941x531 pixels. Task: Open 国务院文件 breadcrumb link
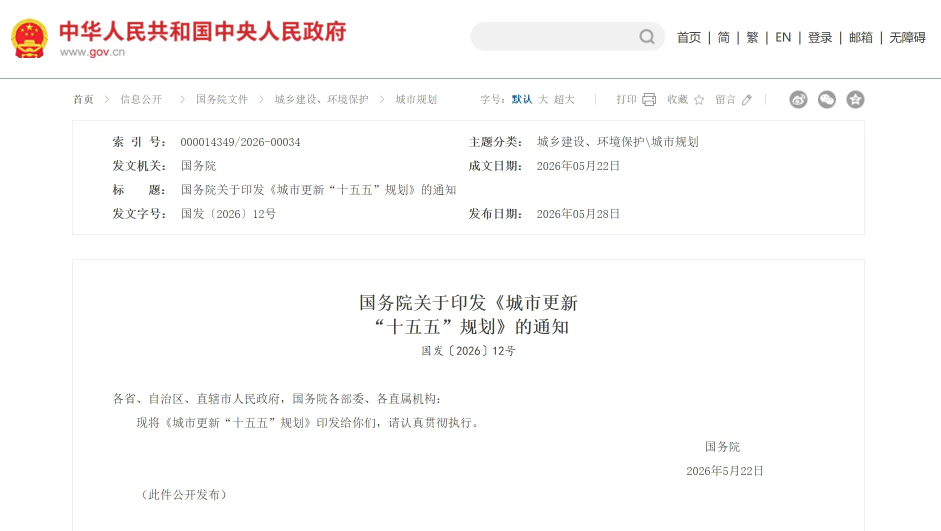(221, 100)
